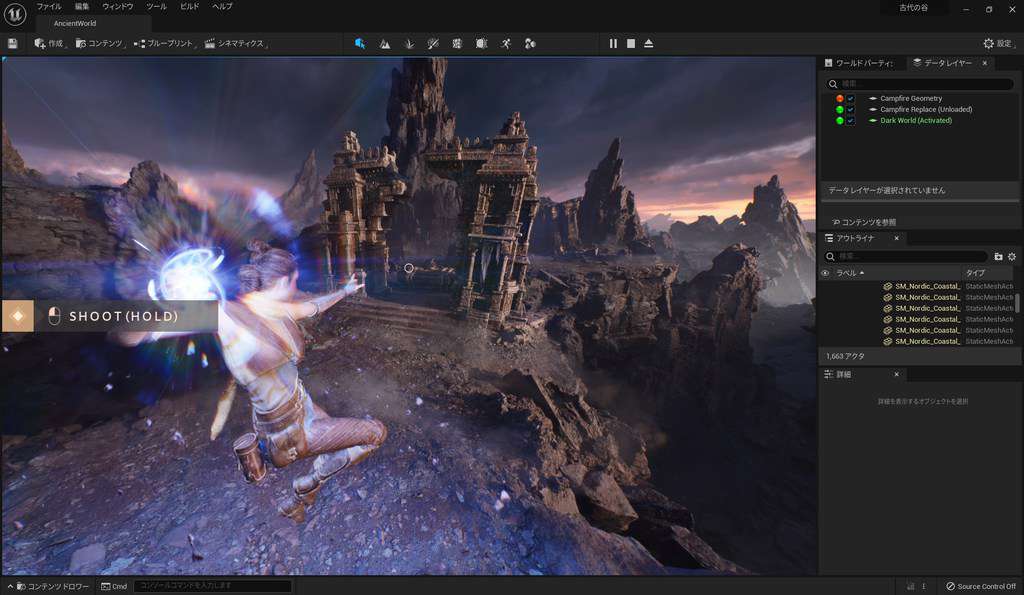Click the outliner eye visibility column header
Viewport: 1024px width, 595px height.
tap(825, 273)
